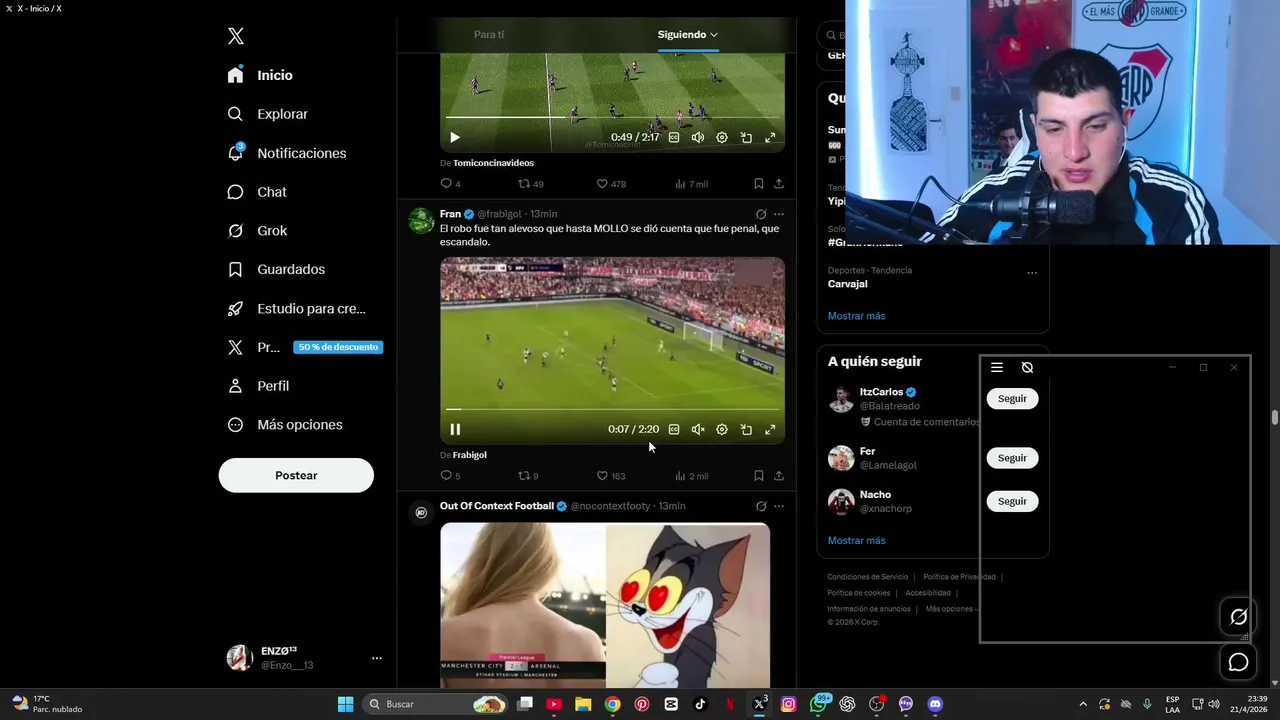Enable picture-in-picture on Fran's video
This screenshot has width=1280, height=720.
coord(746,429)
